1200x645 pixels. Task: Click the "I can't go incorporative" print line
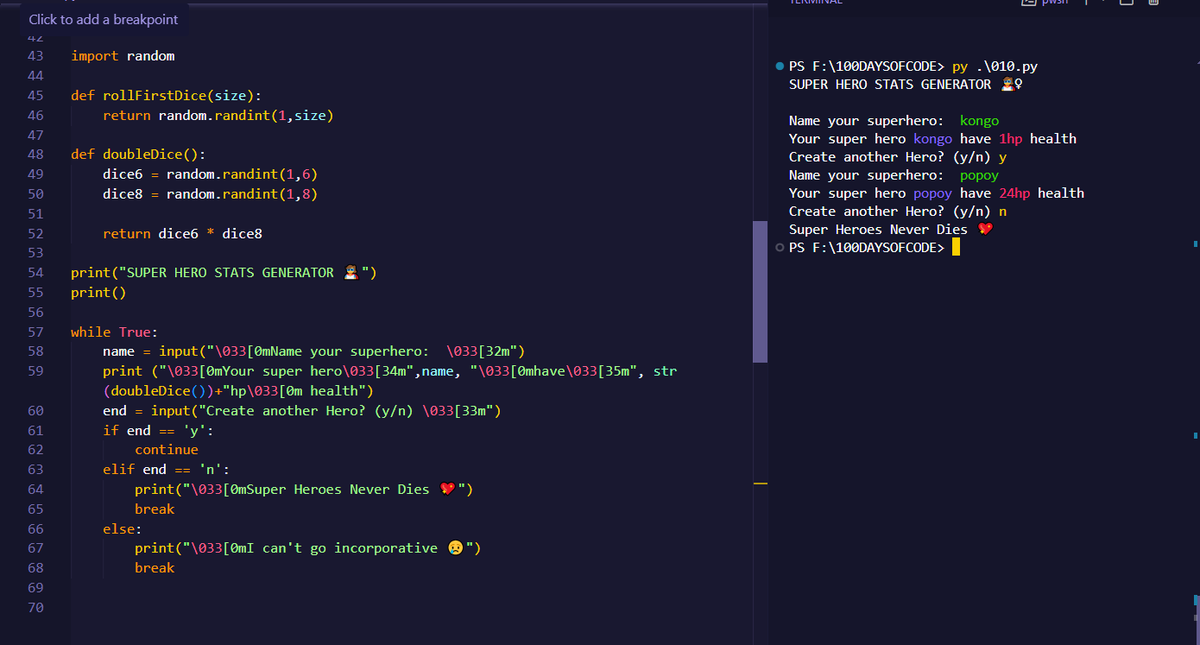tap(308, 548)
